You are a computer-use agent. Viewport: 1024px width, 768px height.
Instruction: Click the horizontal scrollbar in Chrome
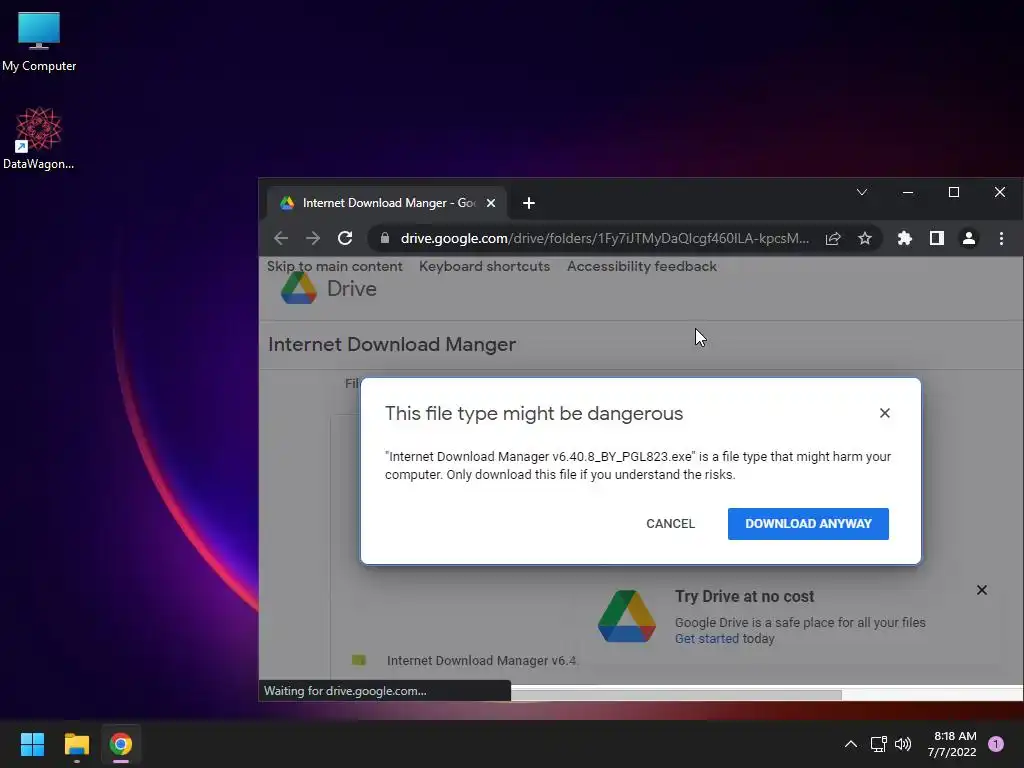click(x=676, y=695)
